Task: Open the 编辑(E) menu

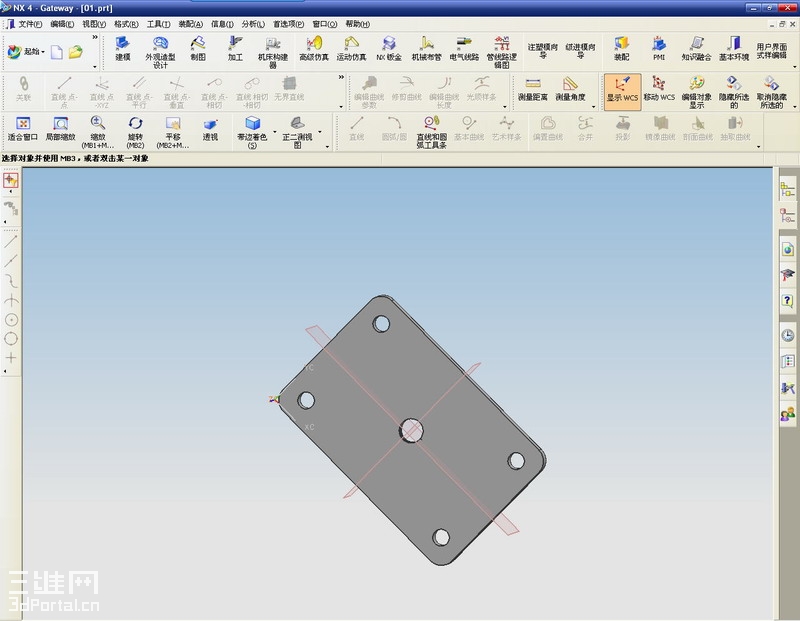Action: (62, 24)
